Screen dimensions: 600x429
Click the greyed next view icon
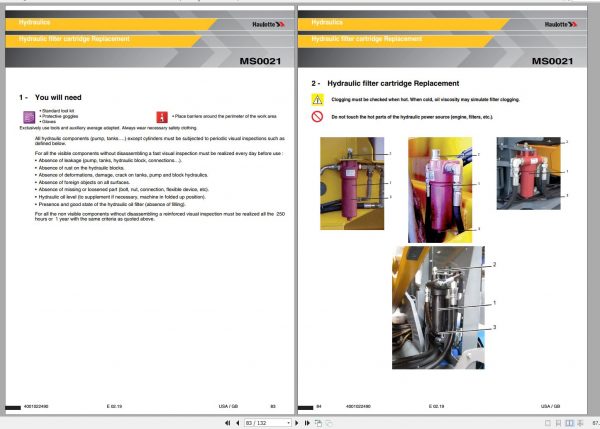click(329, 423)
